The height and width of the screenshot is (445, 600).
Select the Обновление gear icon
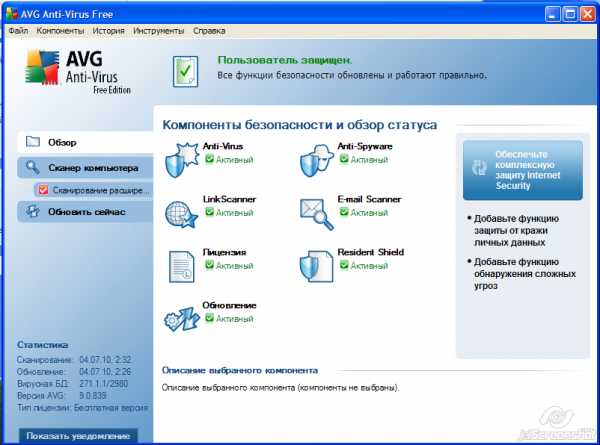click(181, 318)
